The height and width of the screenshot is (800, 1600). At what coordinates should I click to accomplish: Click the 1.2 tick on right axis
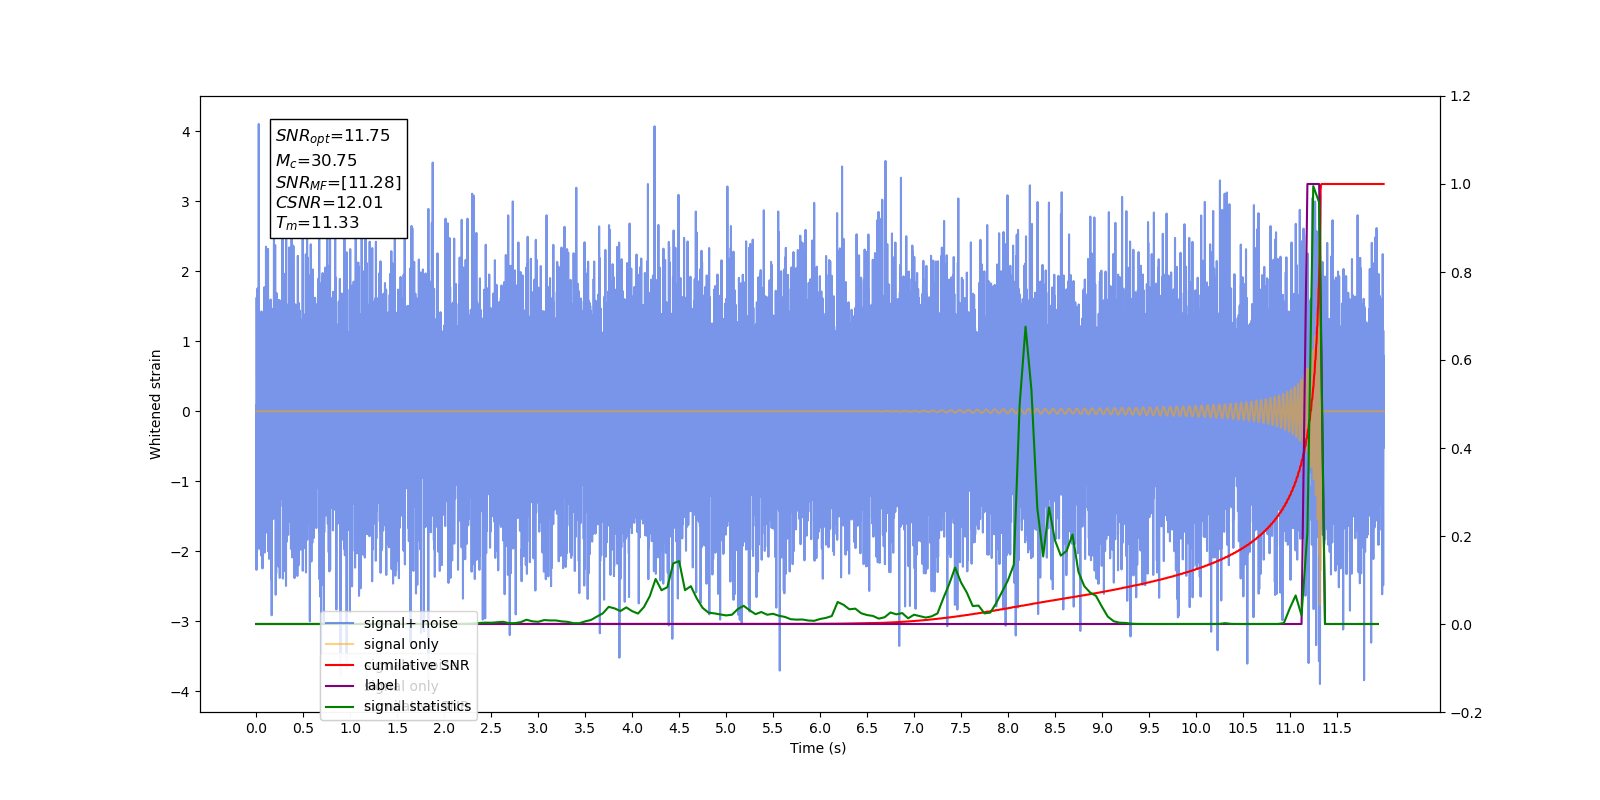[x=1461, y=97]
